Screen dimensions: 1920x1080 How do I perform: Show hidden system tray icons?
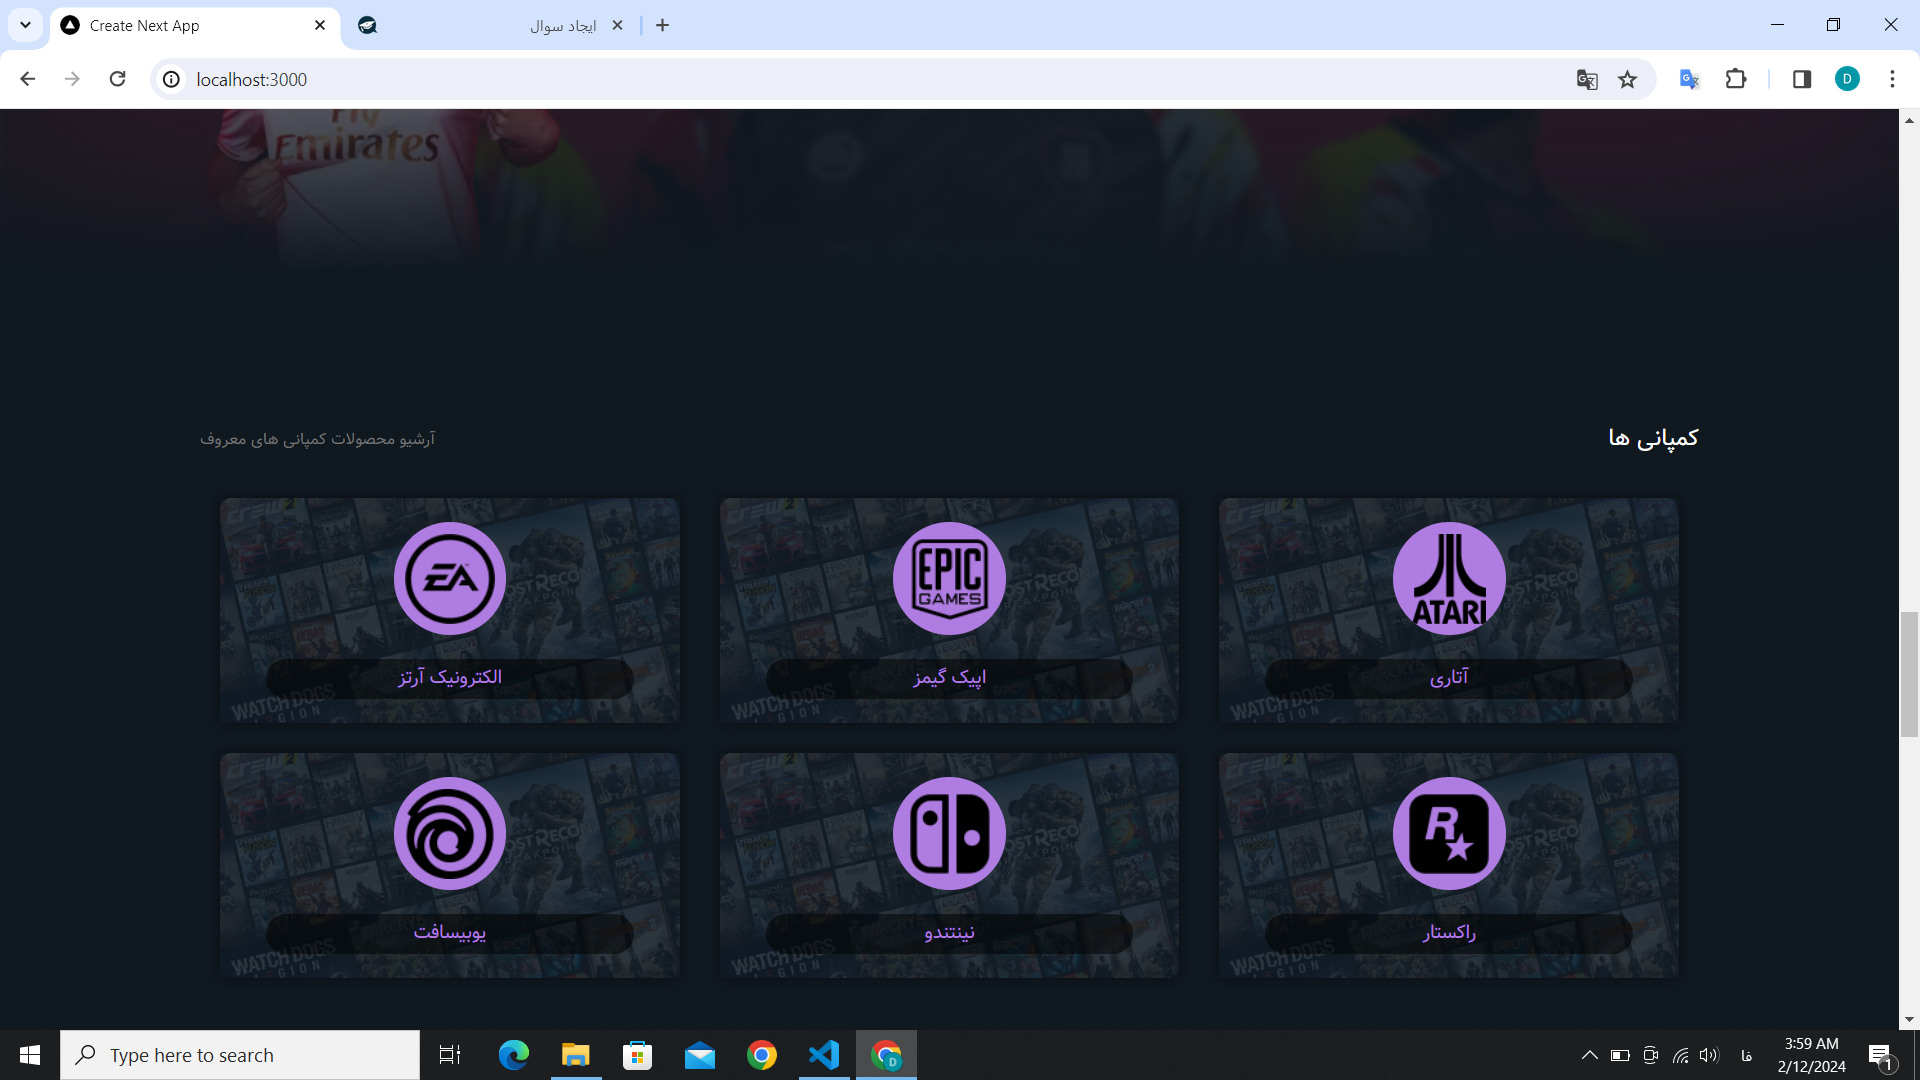(1589, 1055)
